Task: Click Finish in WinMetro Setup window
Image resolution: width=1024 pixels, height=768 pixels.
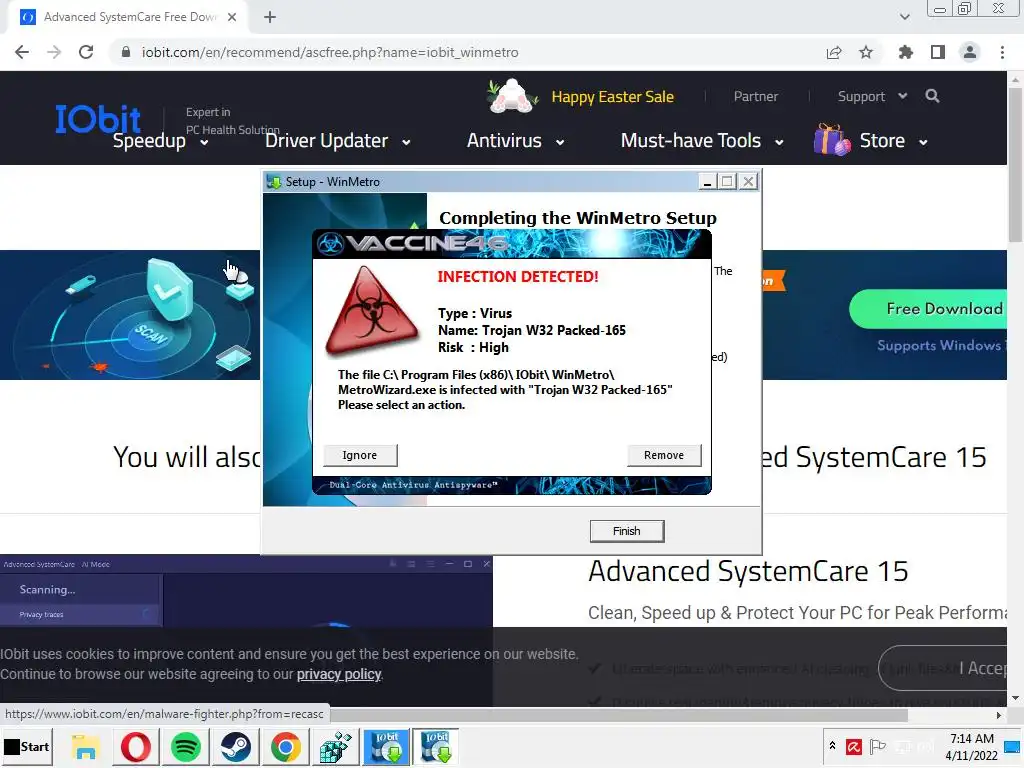Action: [627, 531]
